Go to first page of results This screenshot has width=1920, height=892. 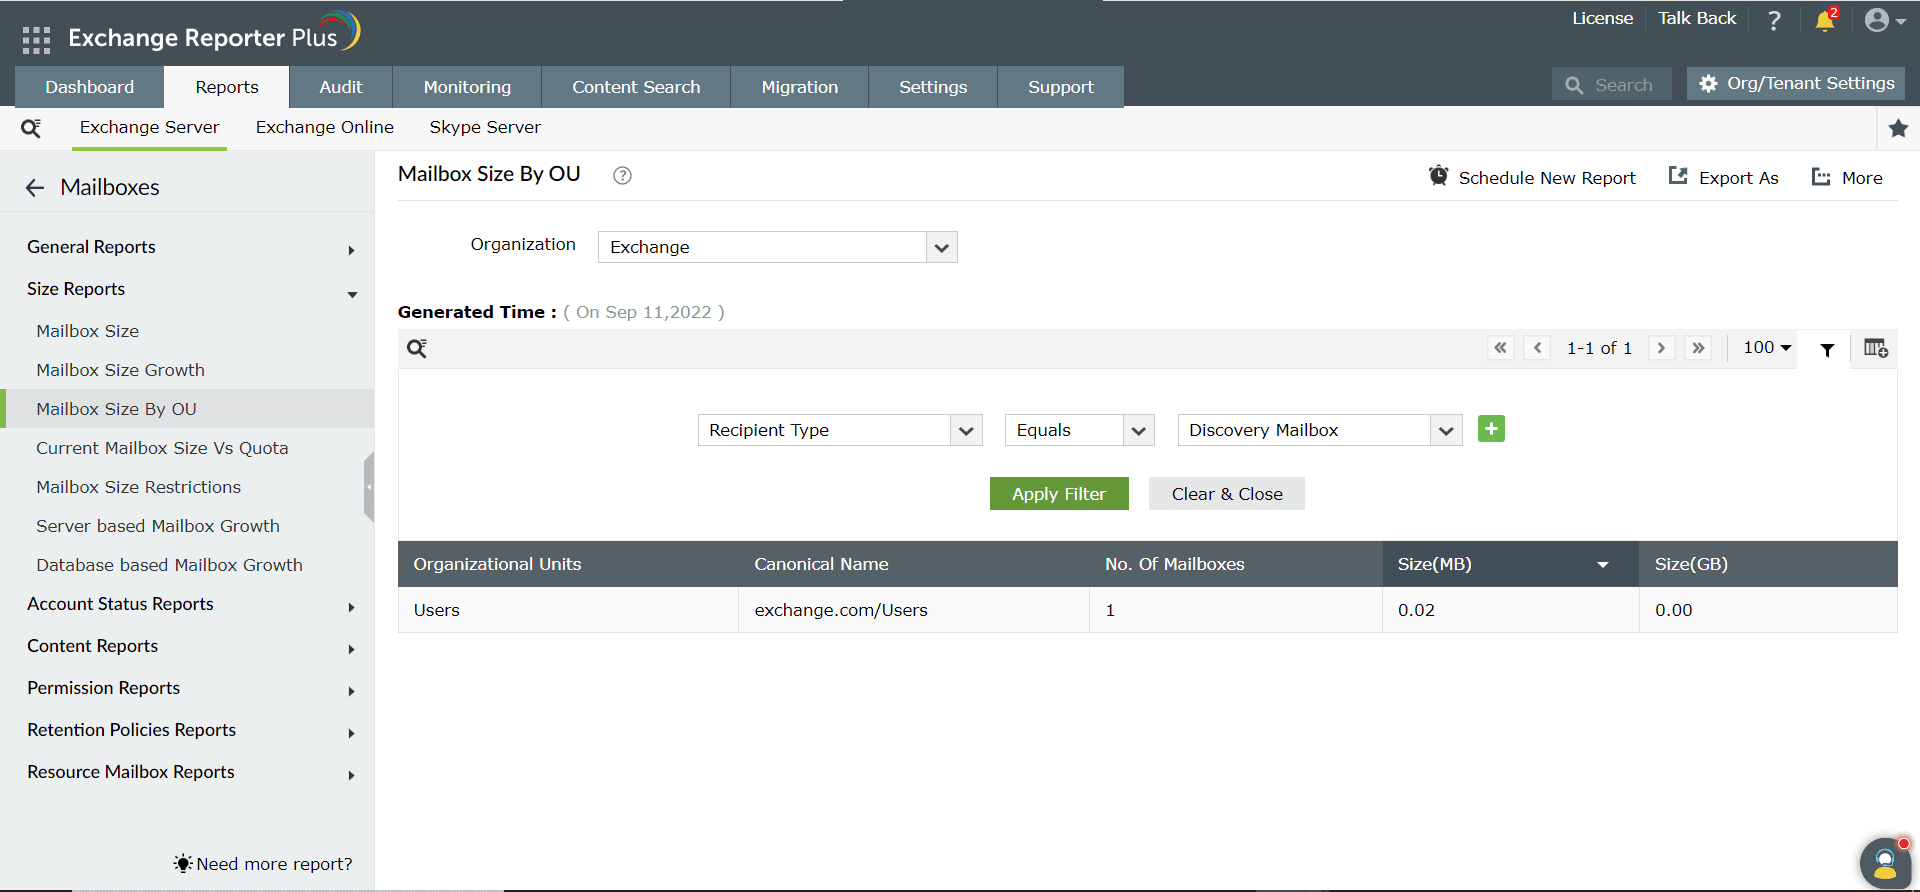[x=1500, y=348]
